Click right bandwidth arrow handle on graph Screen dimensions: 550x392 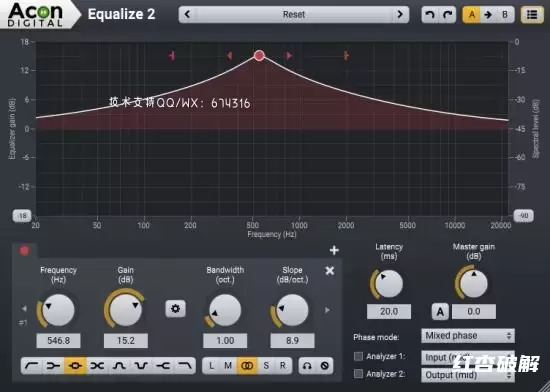coord(289,55)
